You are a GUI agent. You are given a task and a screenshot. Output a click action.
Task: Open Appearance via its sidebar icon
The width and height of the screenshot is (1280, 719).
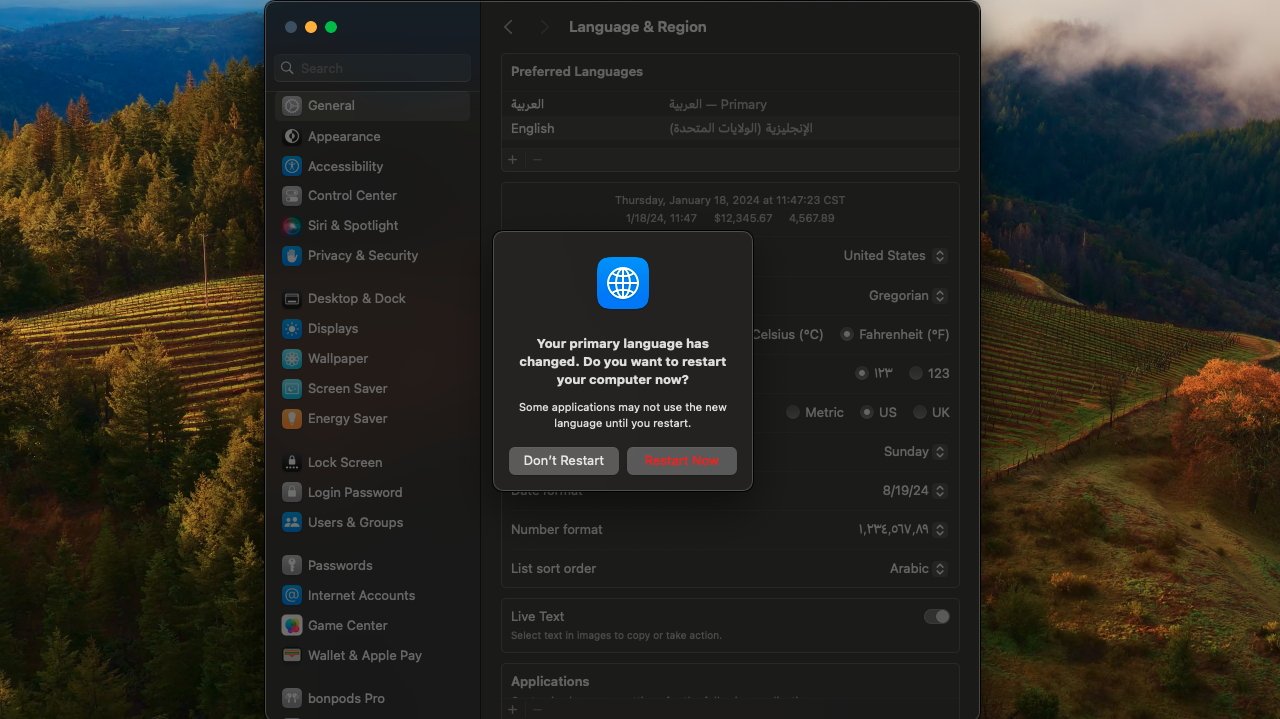point(292,137)
